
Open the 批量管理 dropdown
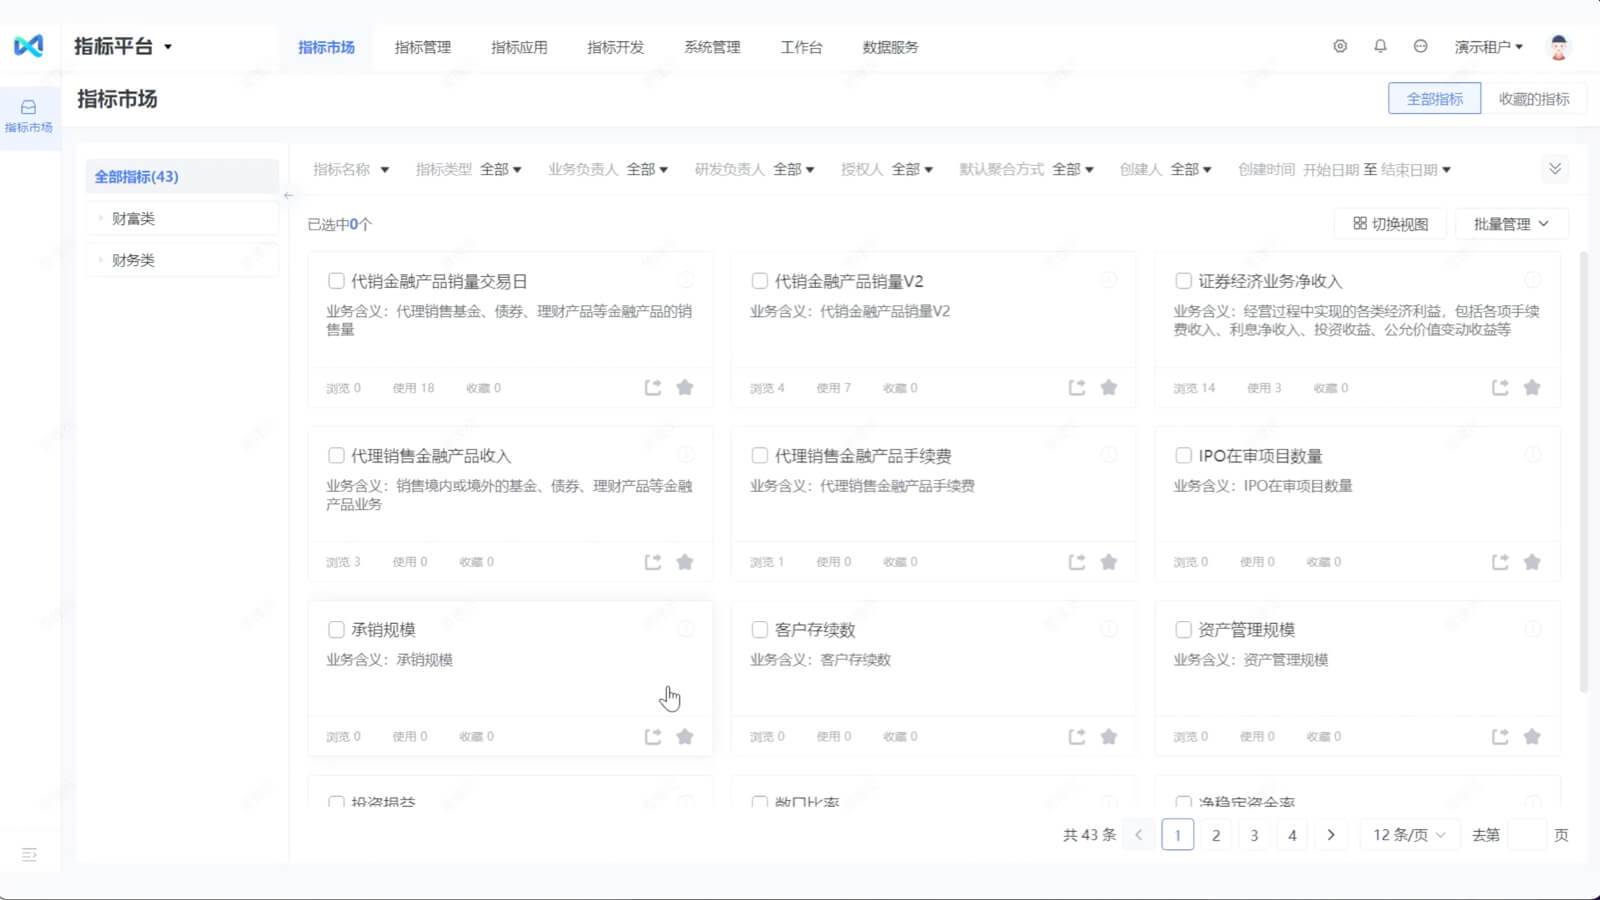click(1511, 224)
